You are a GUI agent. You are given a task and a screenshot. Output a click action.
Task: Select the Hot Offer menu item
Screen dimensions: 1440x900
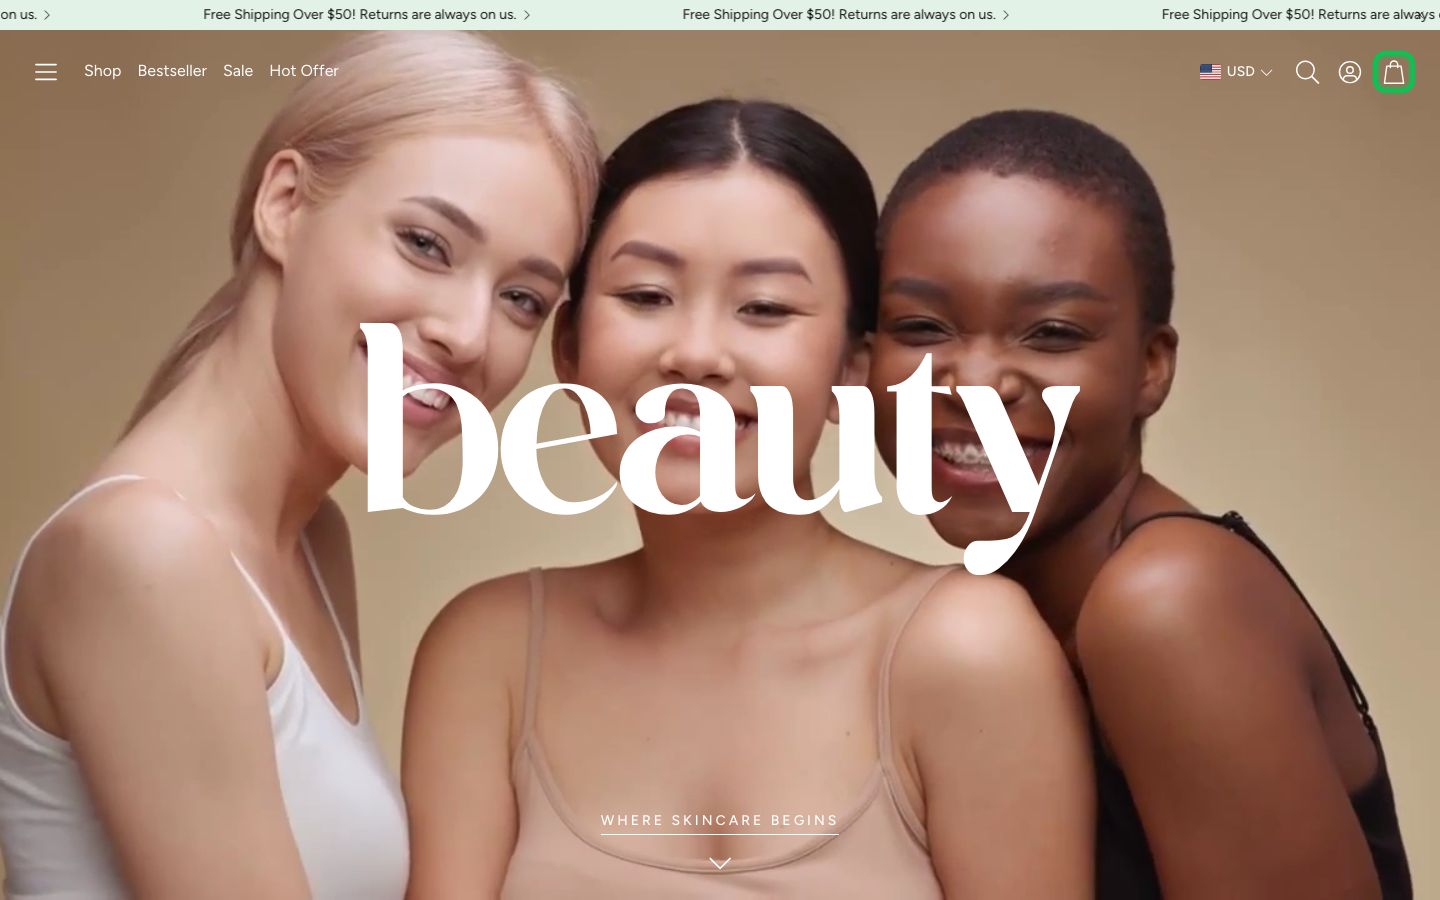(304, 71)
